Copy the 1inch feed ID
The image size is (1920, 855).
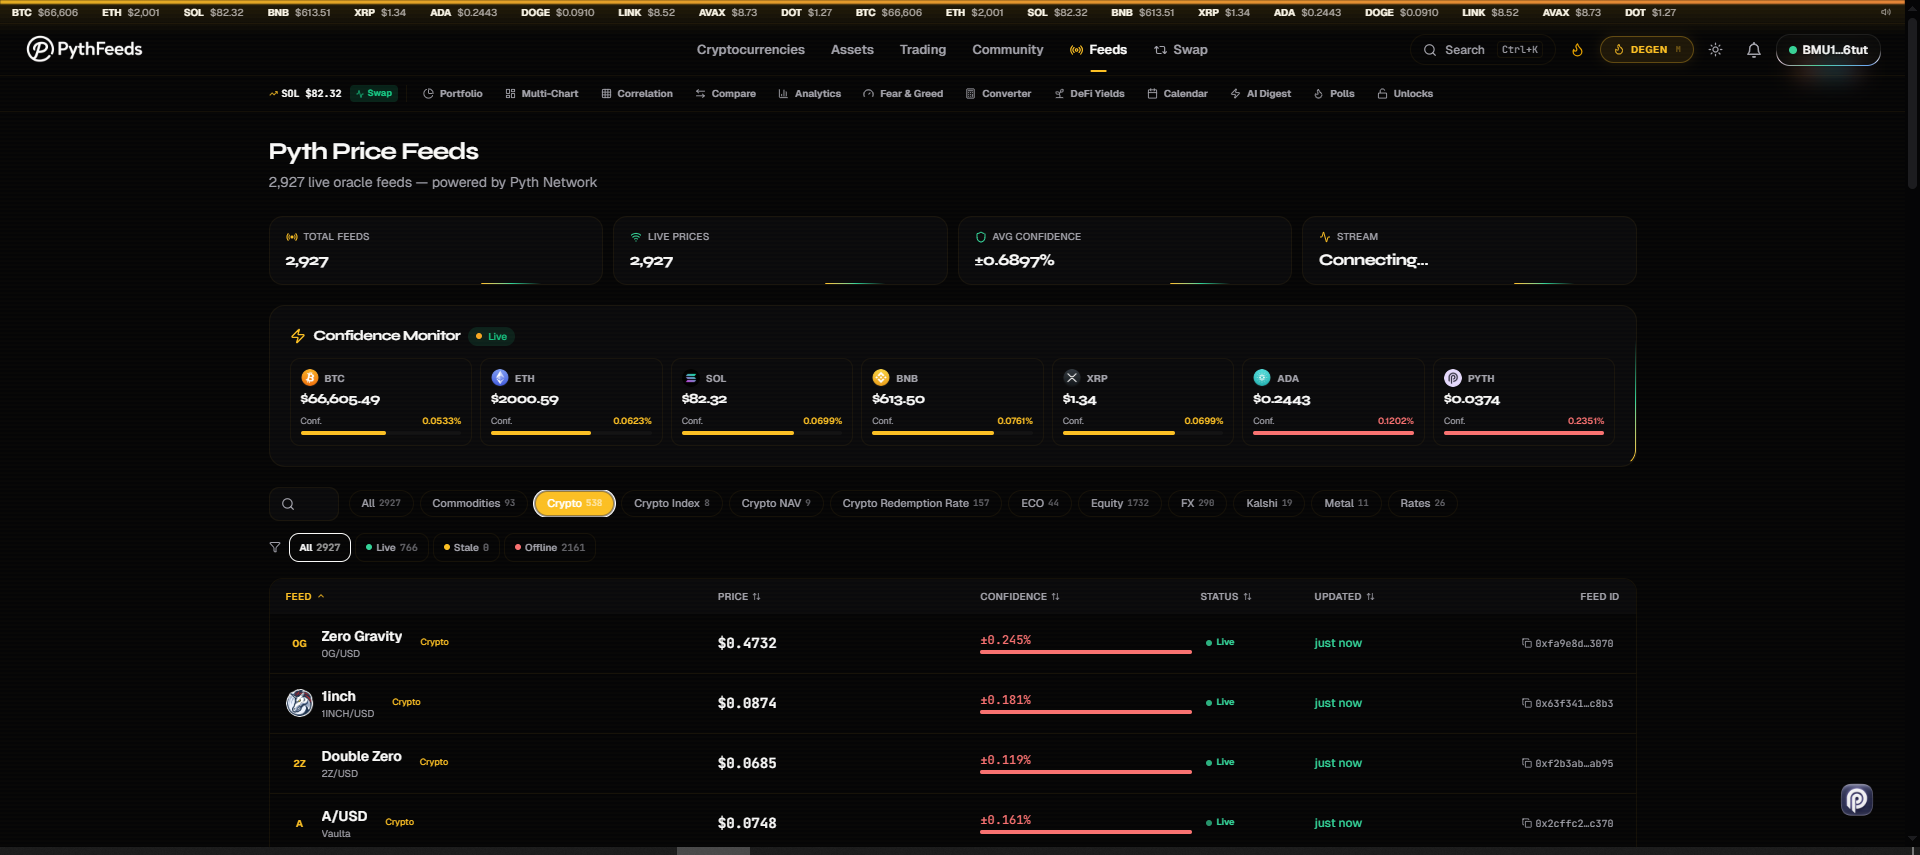1527,703
